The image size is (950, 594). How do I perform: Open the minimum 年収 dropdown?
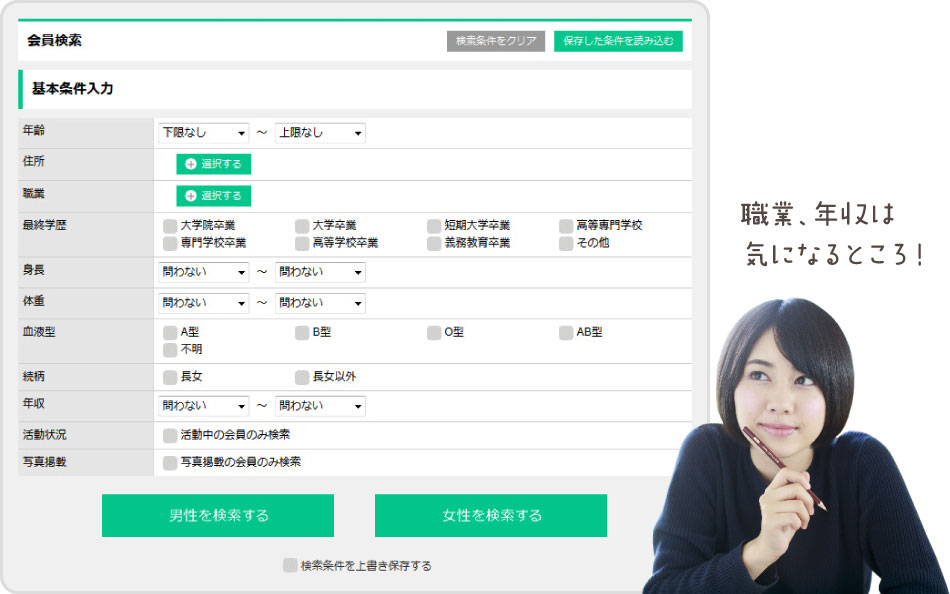[x=203, y=406]
